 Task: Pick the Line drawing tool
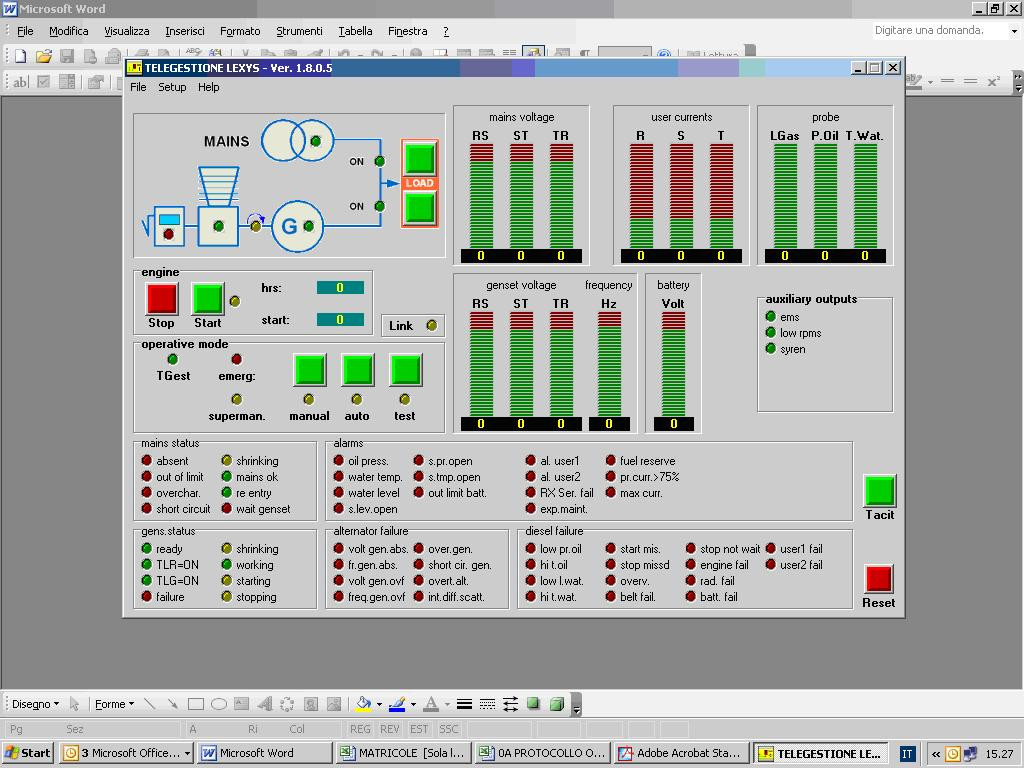(150, 704)
